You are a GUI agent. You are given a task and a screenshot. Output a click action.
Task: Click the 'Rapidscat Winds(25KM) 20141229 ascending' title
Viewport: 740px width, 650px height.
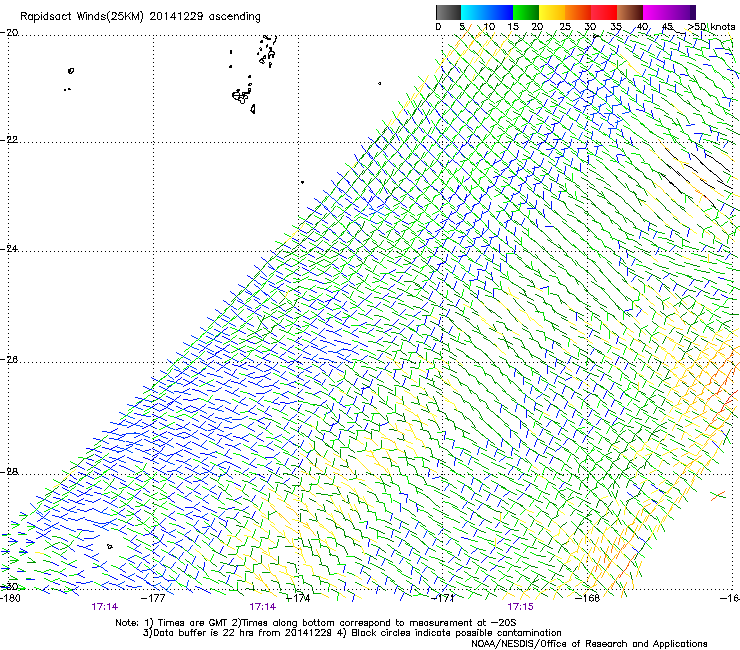coord(140,17)
